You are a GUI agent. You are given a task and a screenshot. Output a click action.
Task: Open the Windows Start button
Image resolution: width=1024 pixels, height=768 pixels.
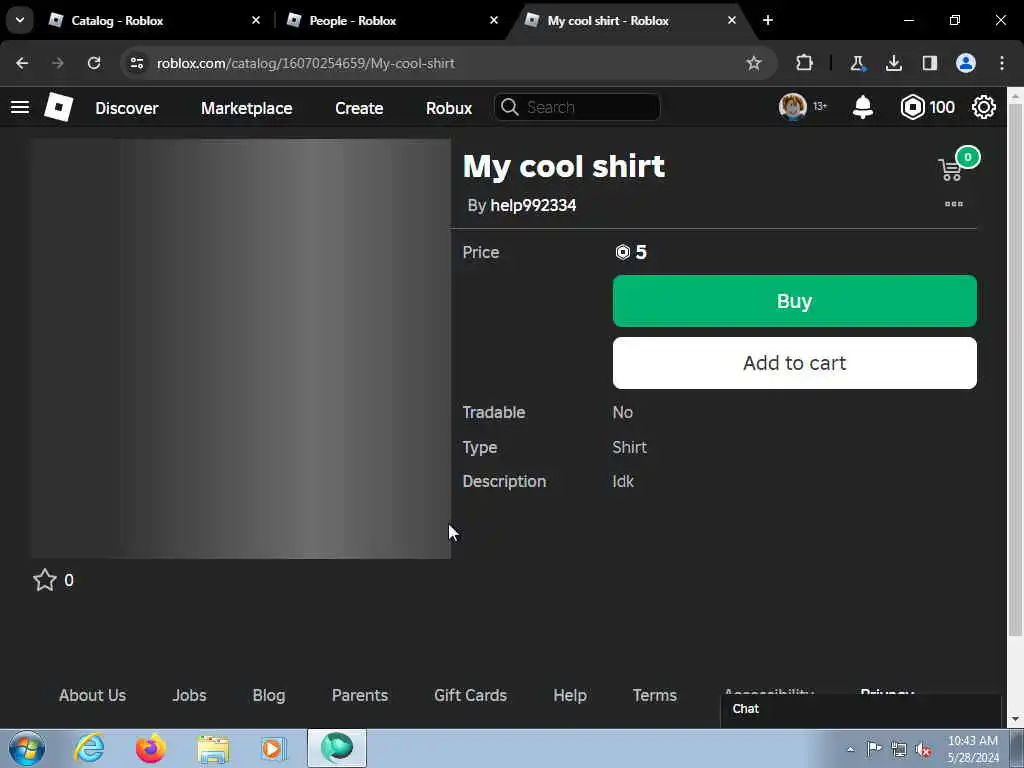click(27, 748)
